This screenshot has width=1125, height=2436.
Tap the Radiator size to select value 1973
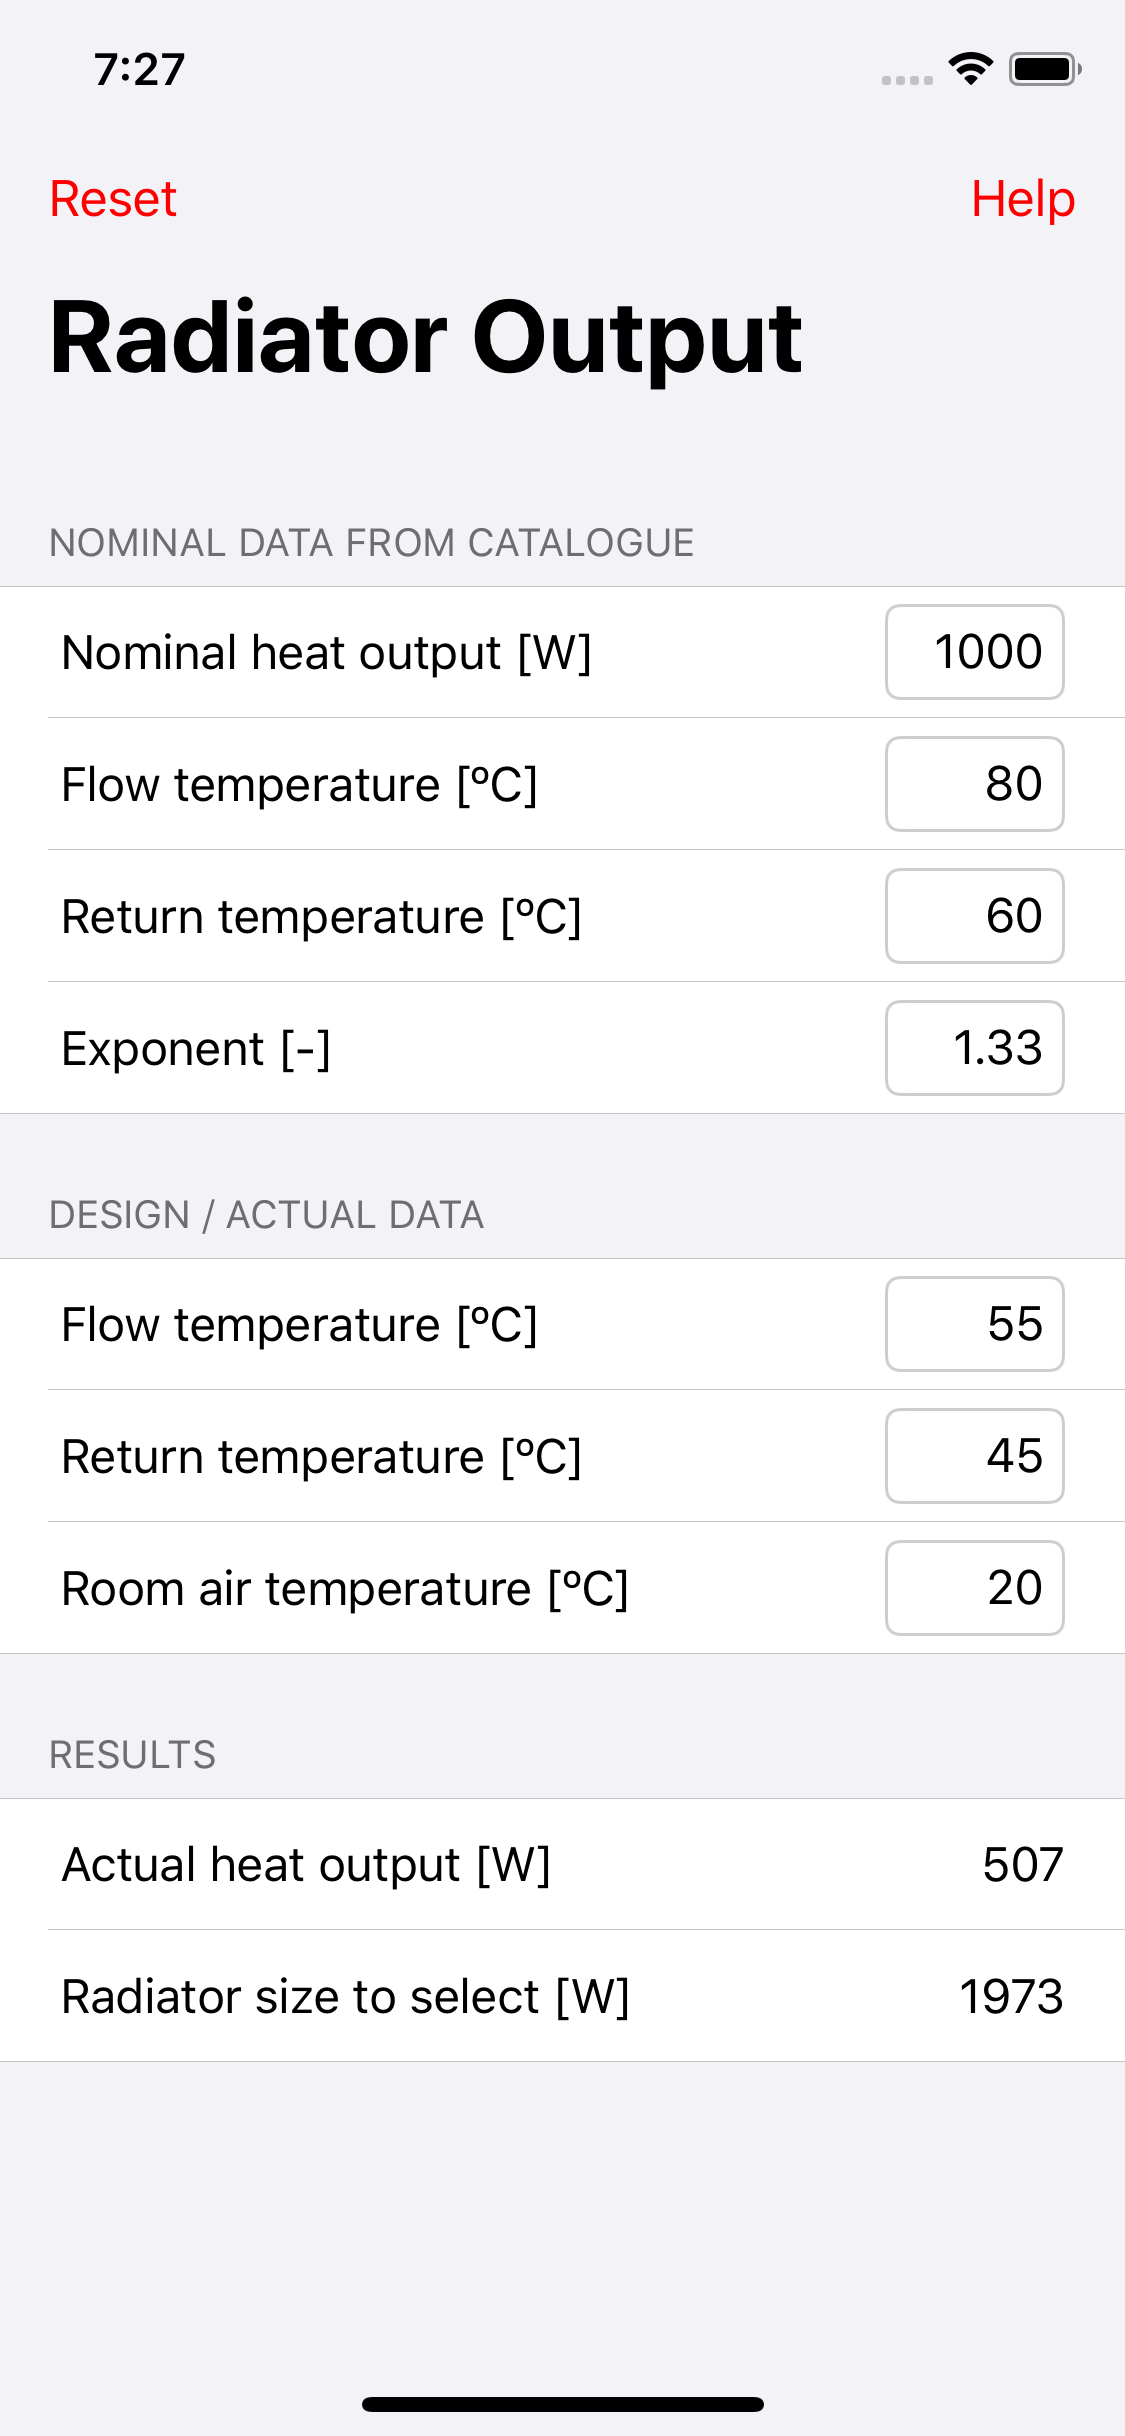point(1010,1997)
